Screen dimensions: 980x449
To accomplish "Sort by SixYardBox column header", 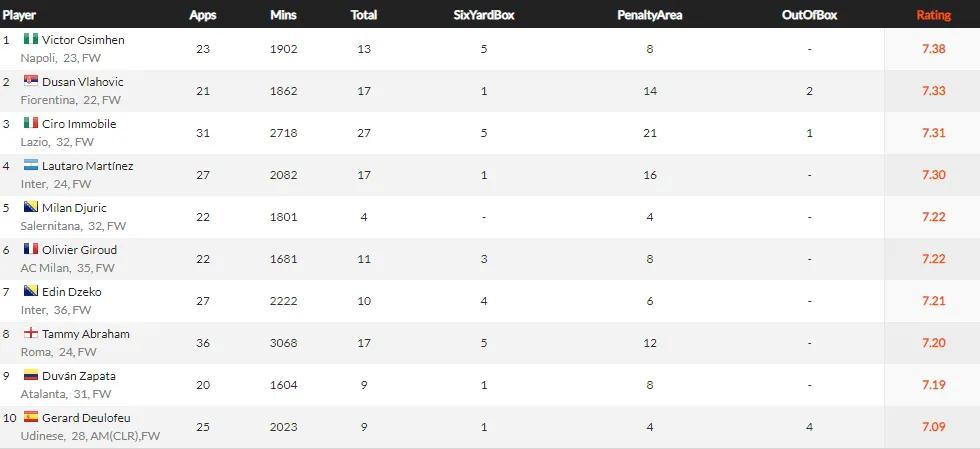I will click(x=483, y=15).
